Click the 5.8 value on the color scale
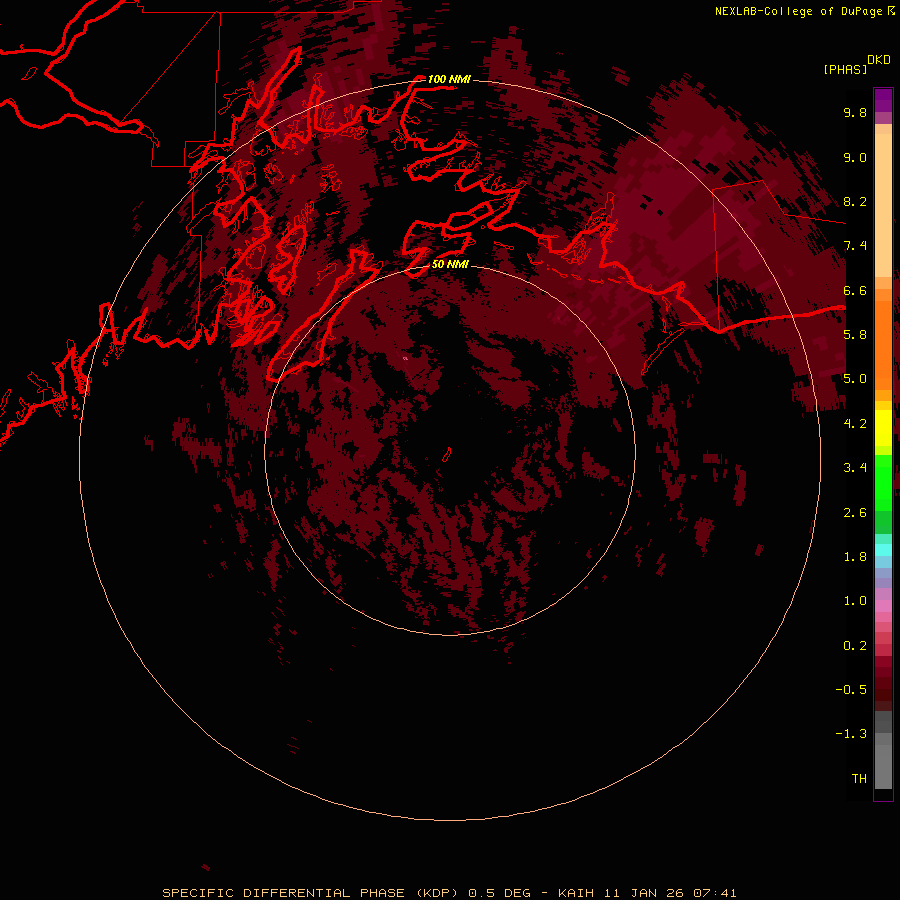 pyautogui.click(x=855, y=335)
